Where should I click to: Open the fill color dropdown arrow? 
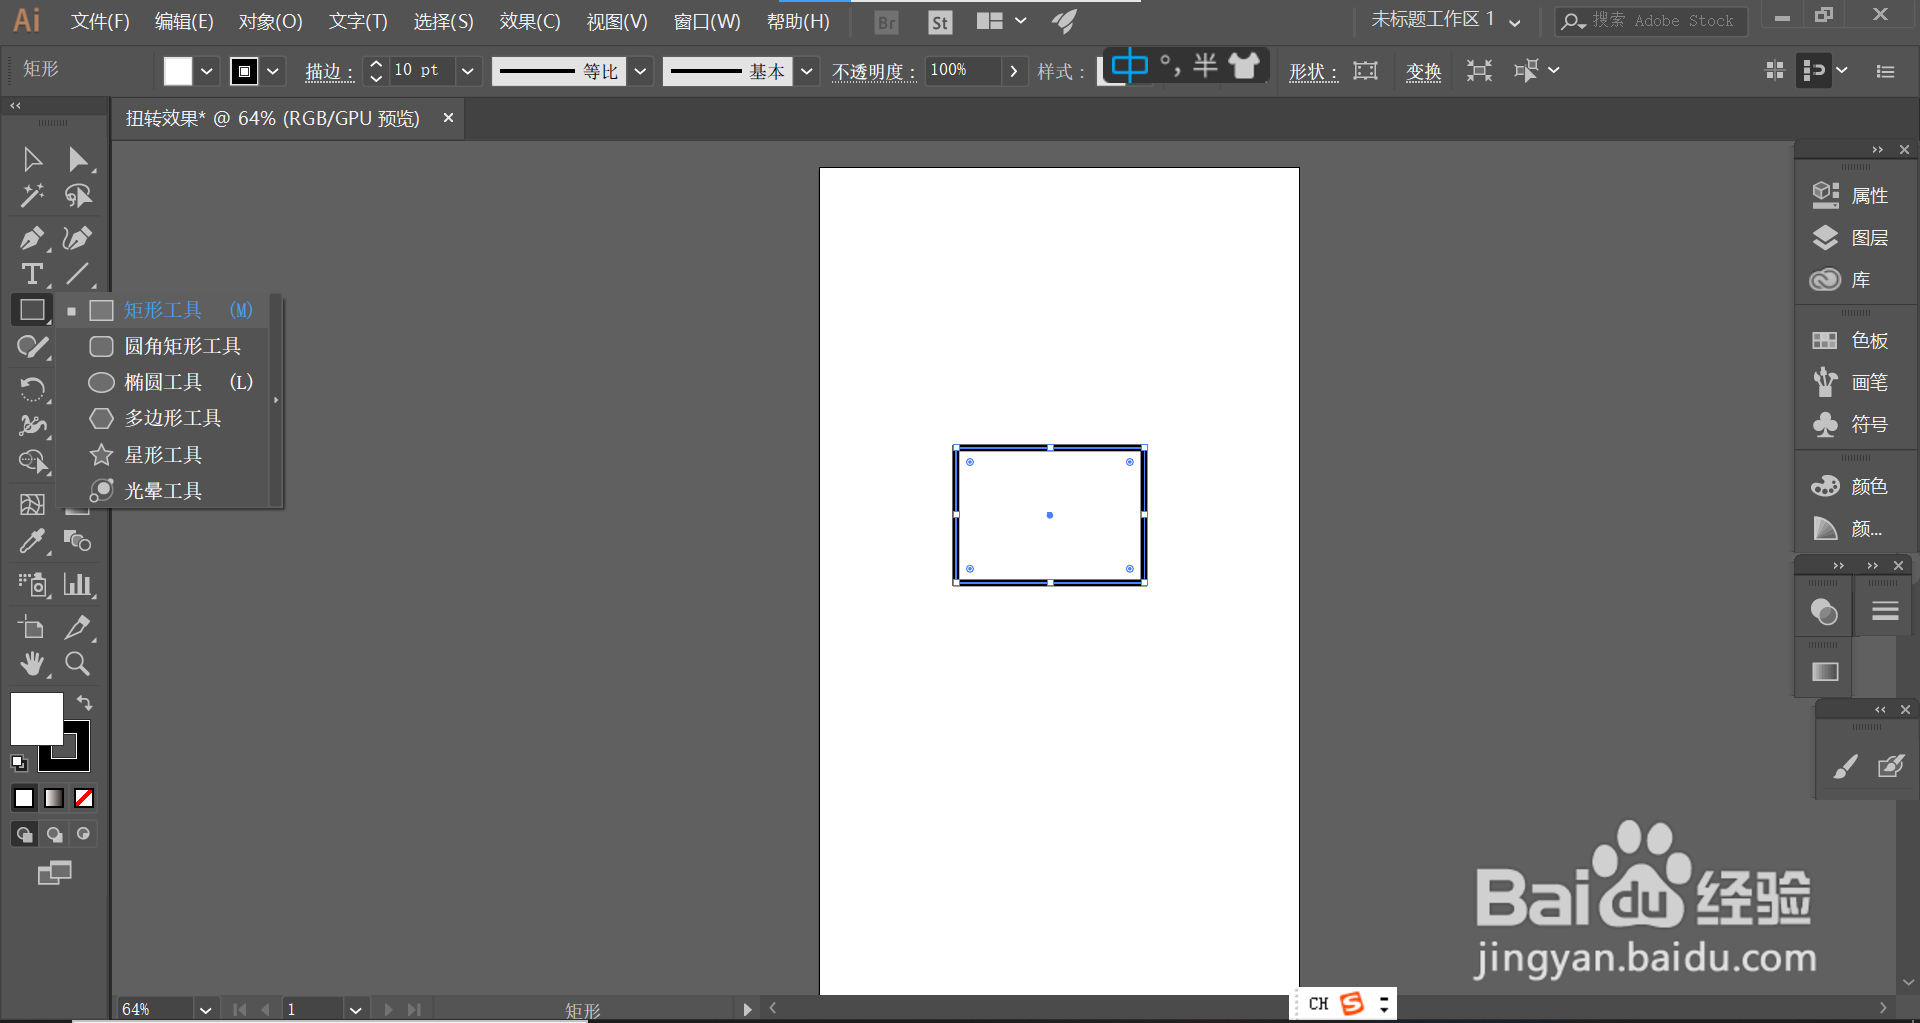[207, 71]
